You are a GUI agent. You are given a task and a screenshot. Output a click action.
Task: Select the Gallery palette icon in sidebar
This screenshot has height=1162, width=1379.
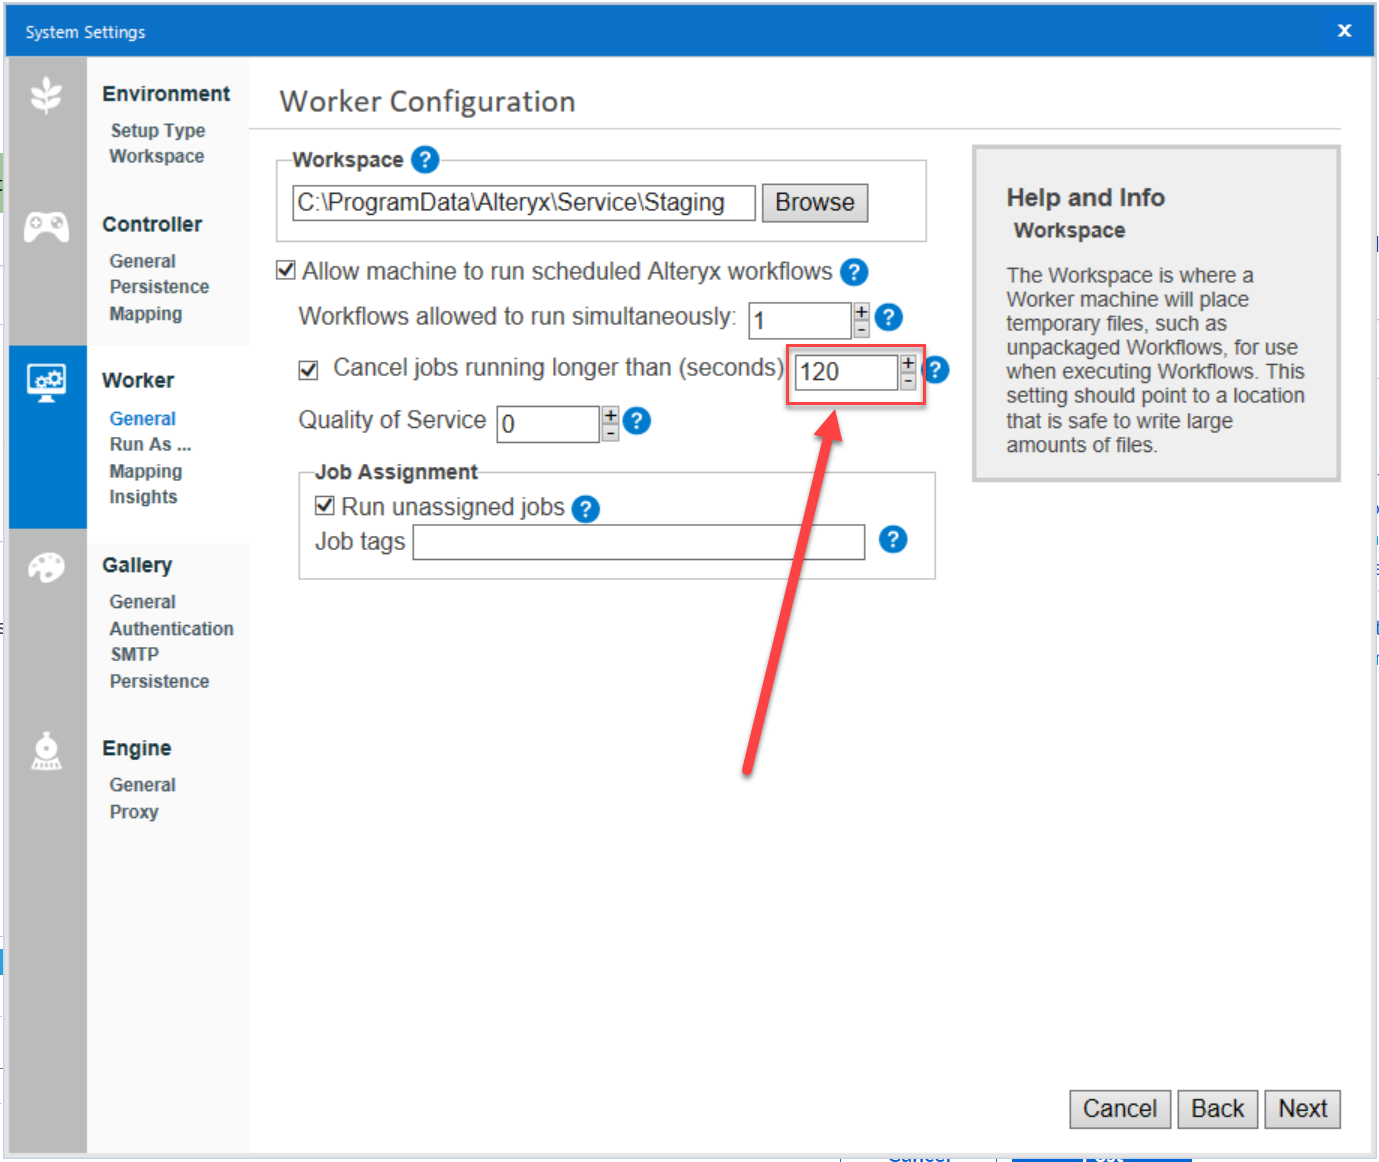46,567
